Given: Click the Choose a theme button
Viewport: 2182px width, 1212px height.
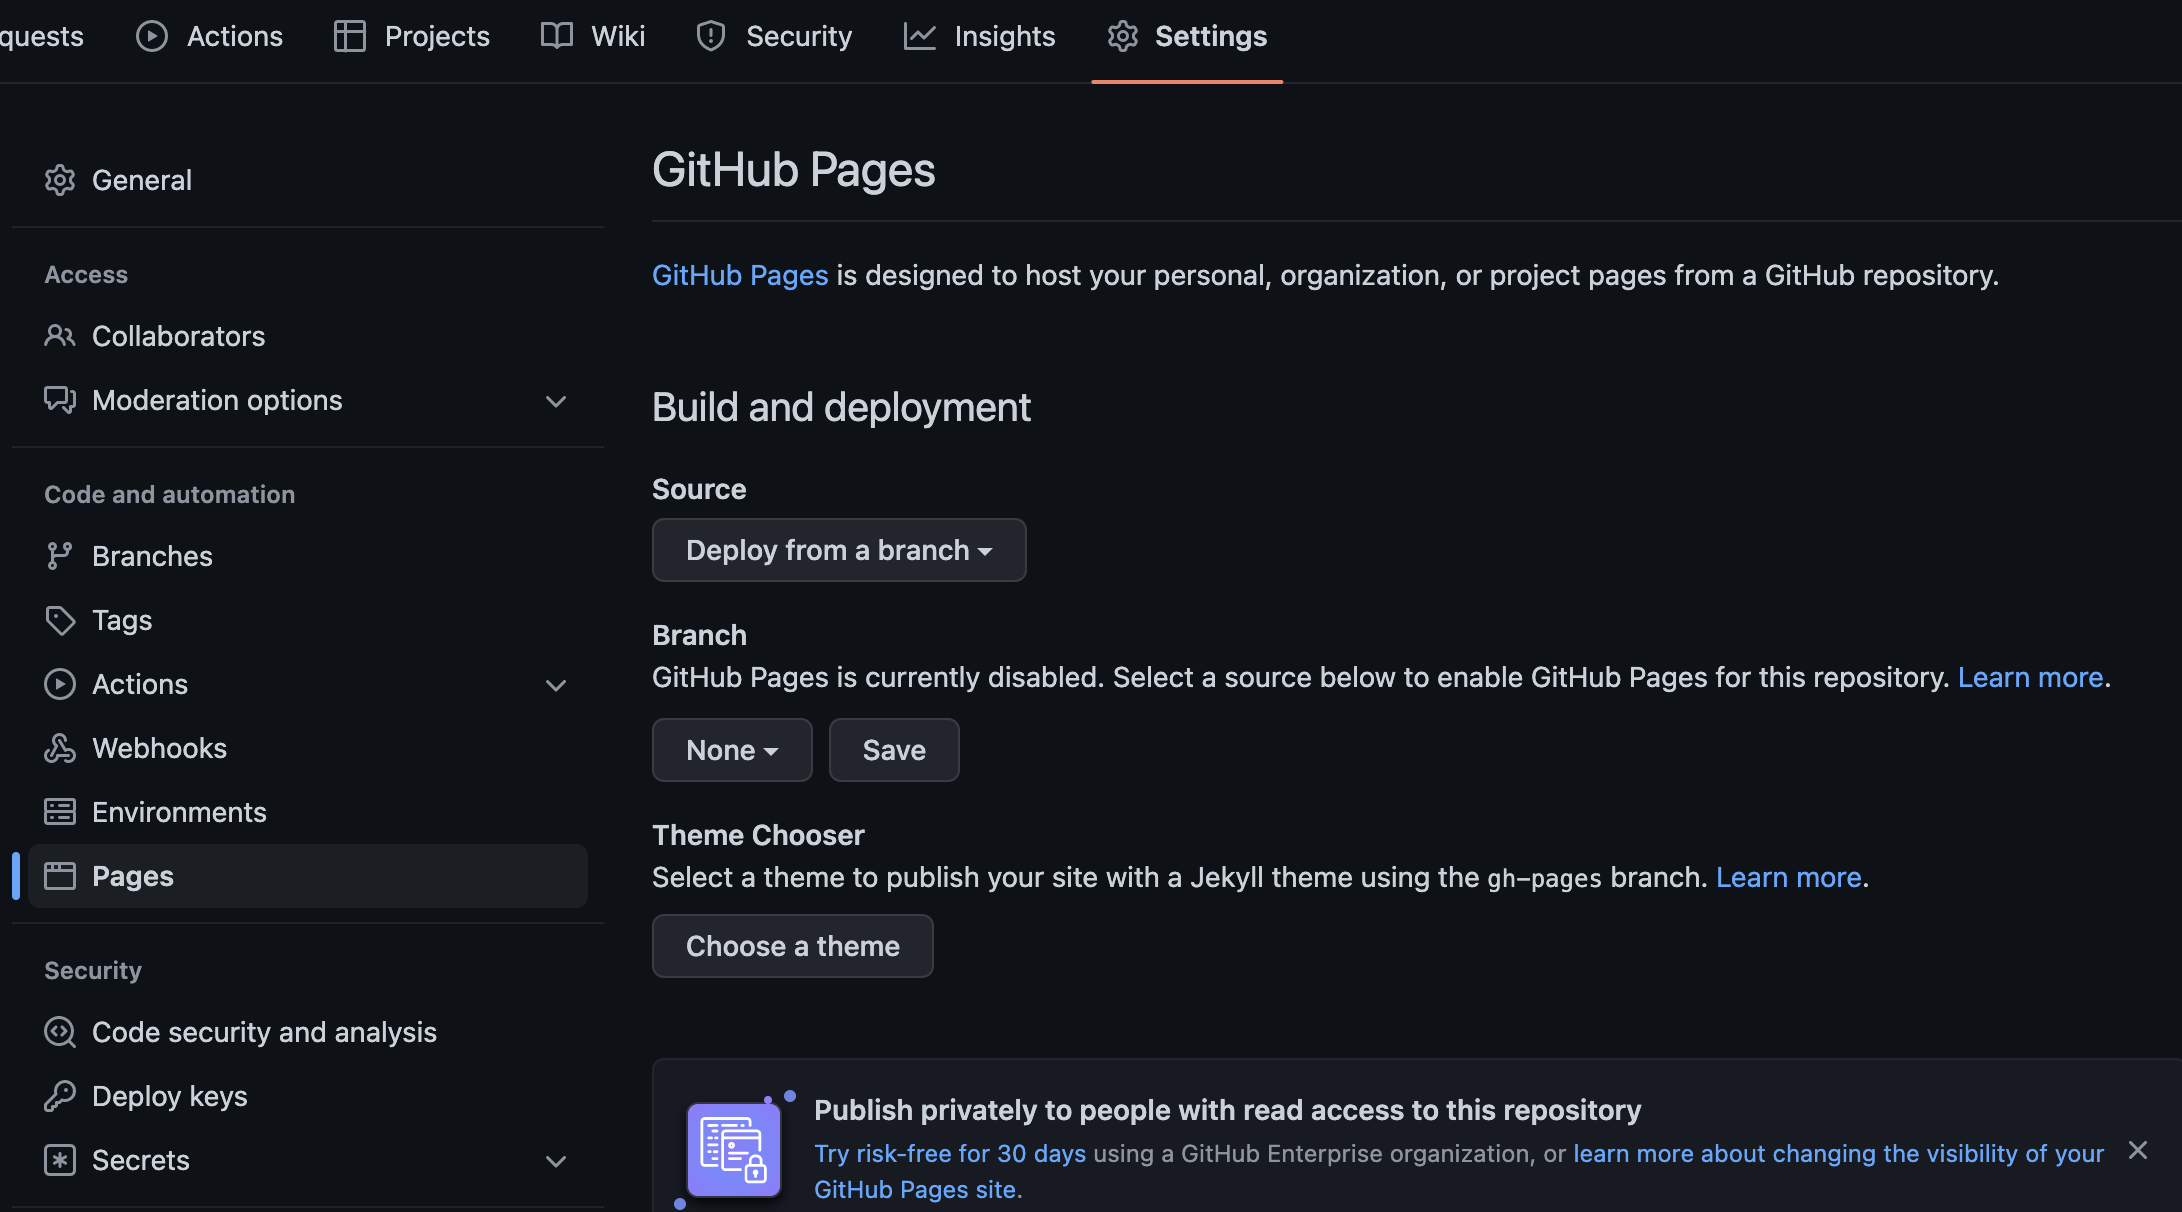Looking at the screenshot, I should [792, 946].
